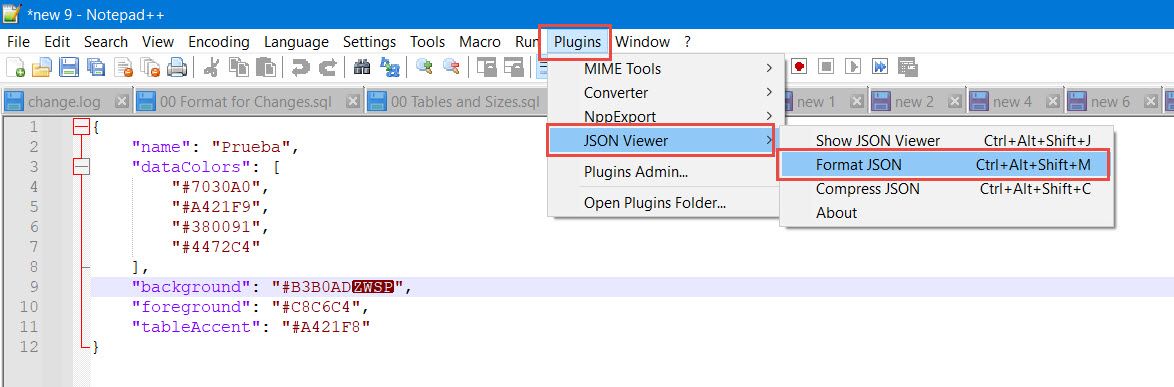1174x387 pixels.
Task: Start macro recording with the red record icon
Action: coord(799,67)
